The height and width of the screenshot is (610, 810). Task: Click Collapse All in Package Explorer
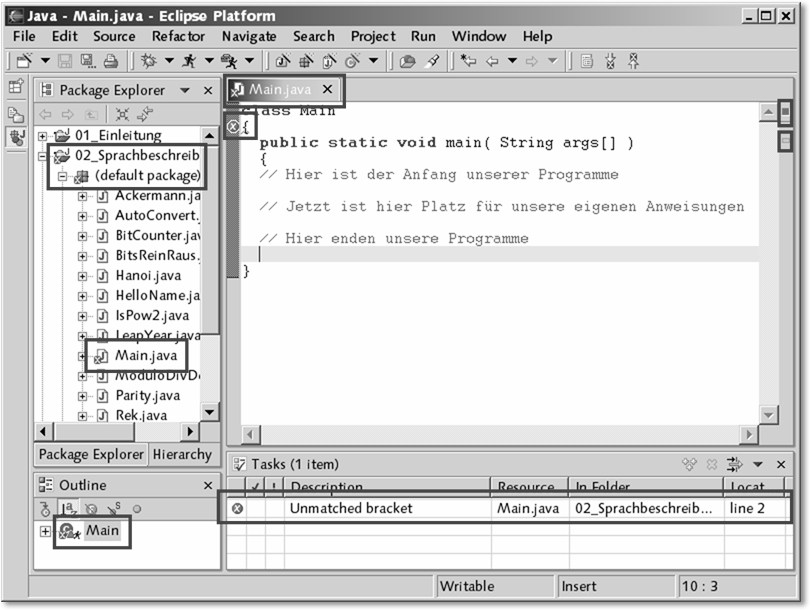(x=123, y=114)
